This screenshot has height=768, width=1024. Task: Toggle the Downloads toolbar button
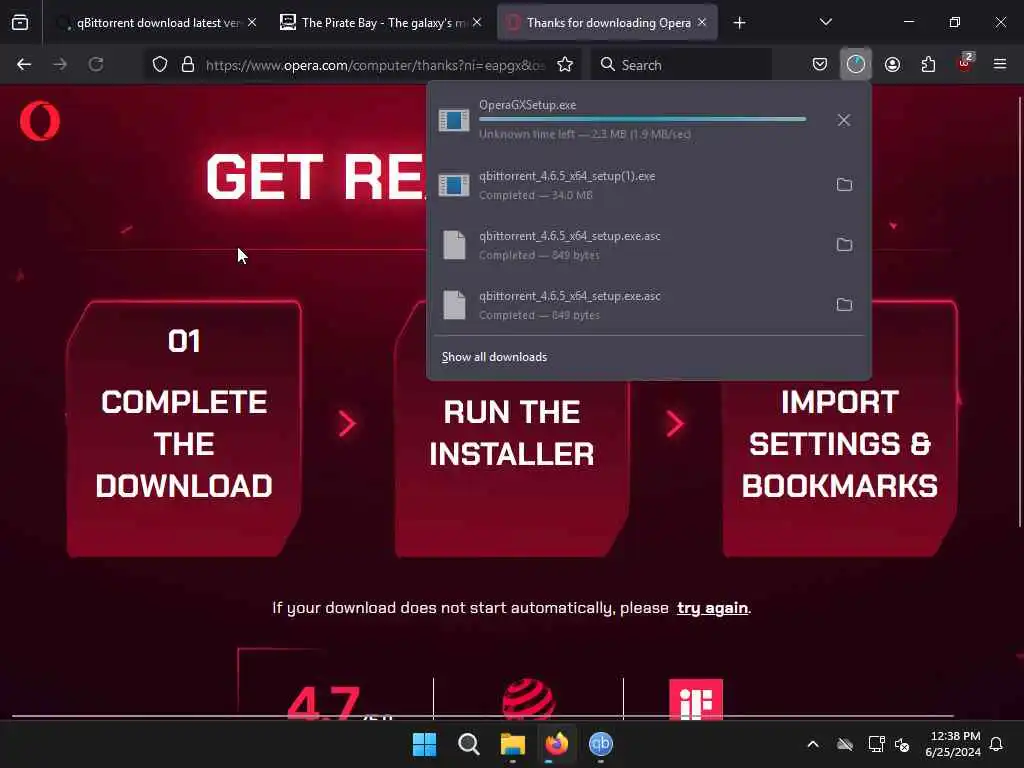(x=856, y=64)
